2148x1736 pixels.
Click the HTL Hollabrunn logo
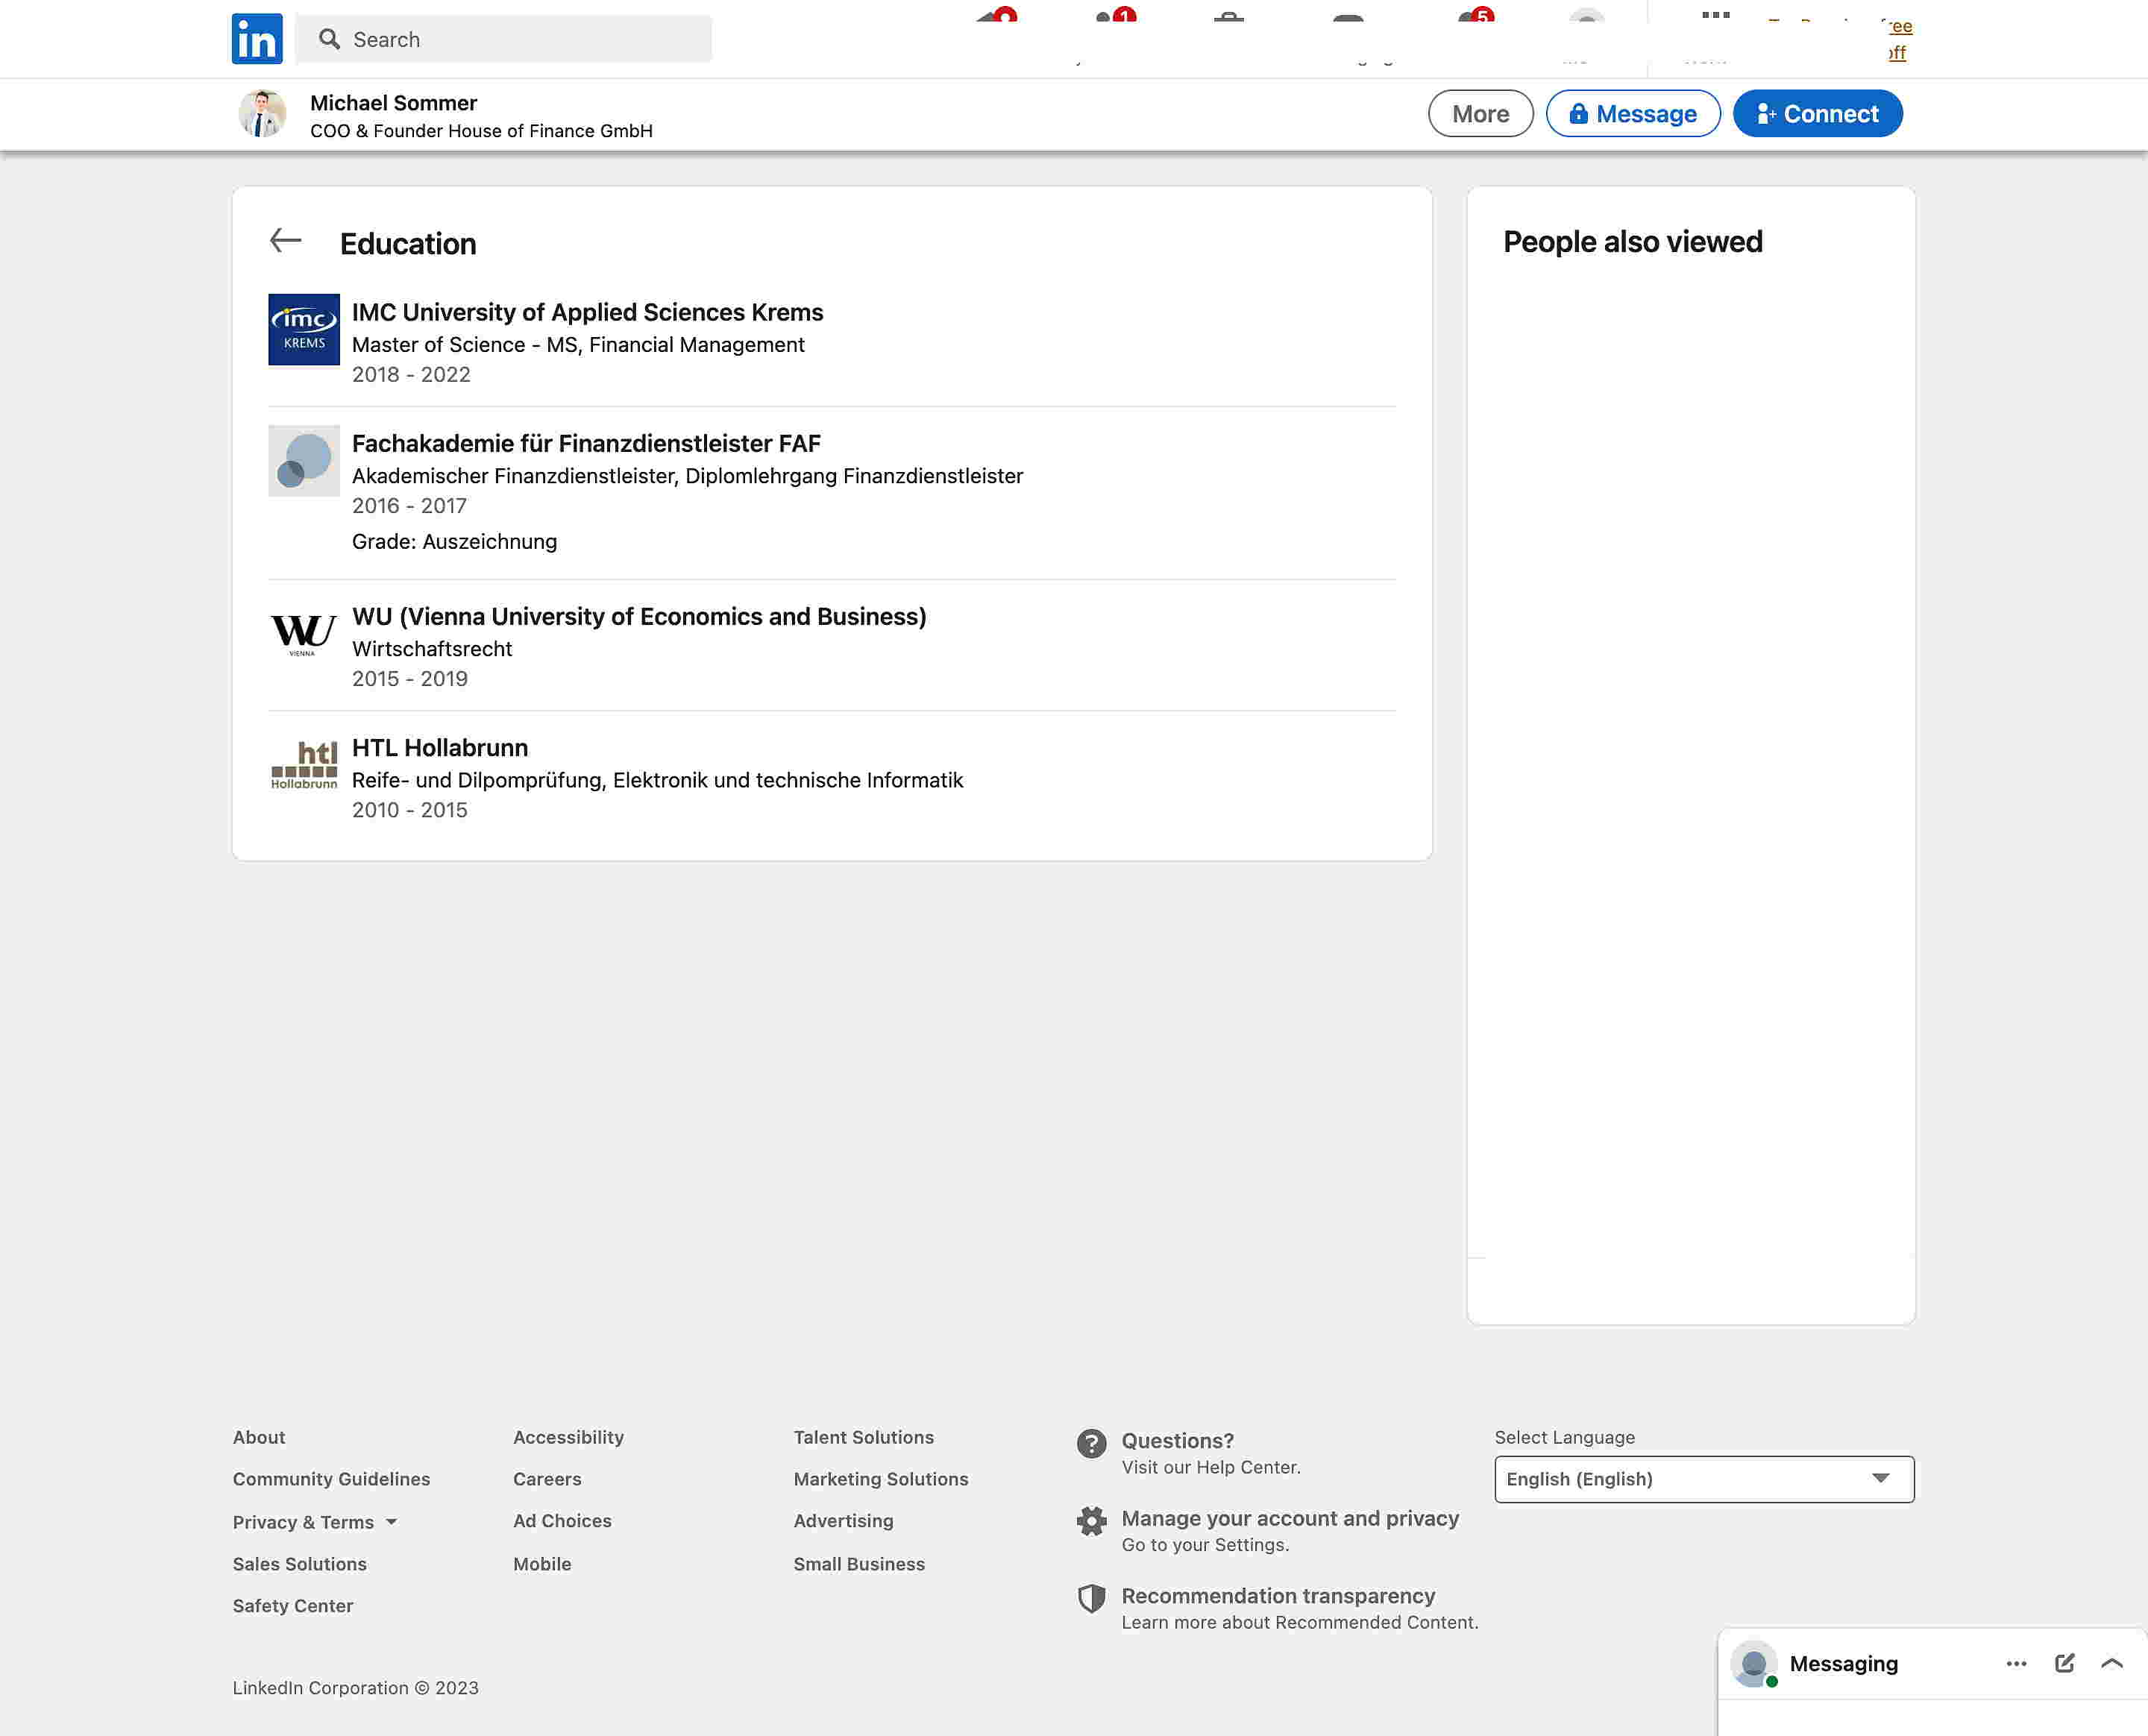click(x=304, y=765)
